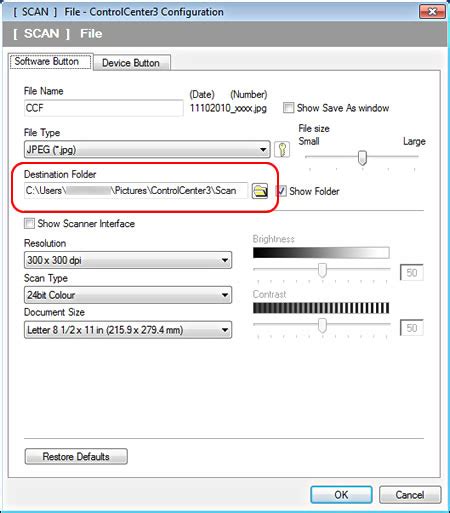
Task: Click the Cancel button
Action: [x=410, y=495]
